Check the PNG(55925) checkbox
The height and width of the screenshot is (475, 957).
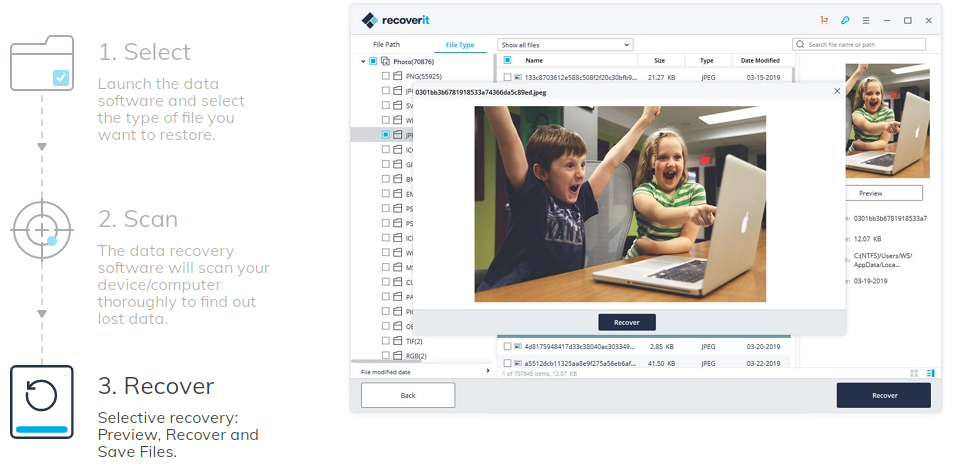coord(386,76)
